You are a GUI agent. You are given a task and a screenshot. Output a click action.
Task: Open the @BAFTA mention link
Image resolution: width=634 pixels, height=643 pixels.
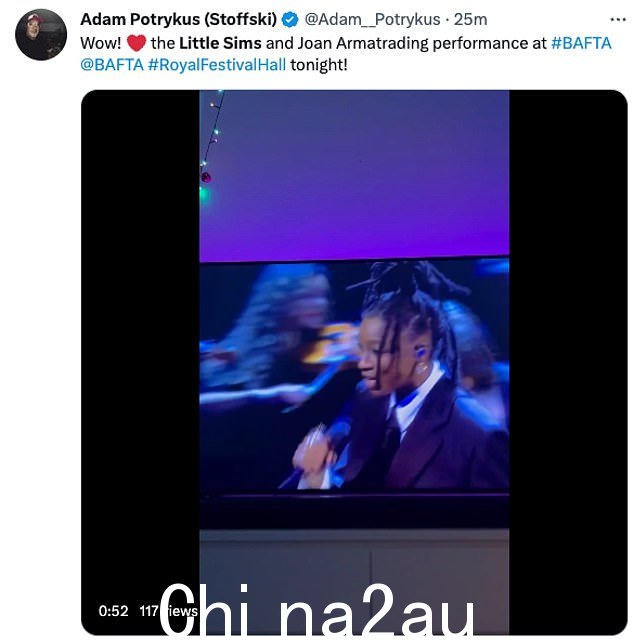[x=112, y=65]
